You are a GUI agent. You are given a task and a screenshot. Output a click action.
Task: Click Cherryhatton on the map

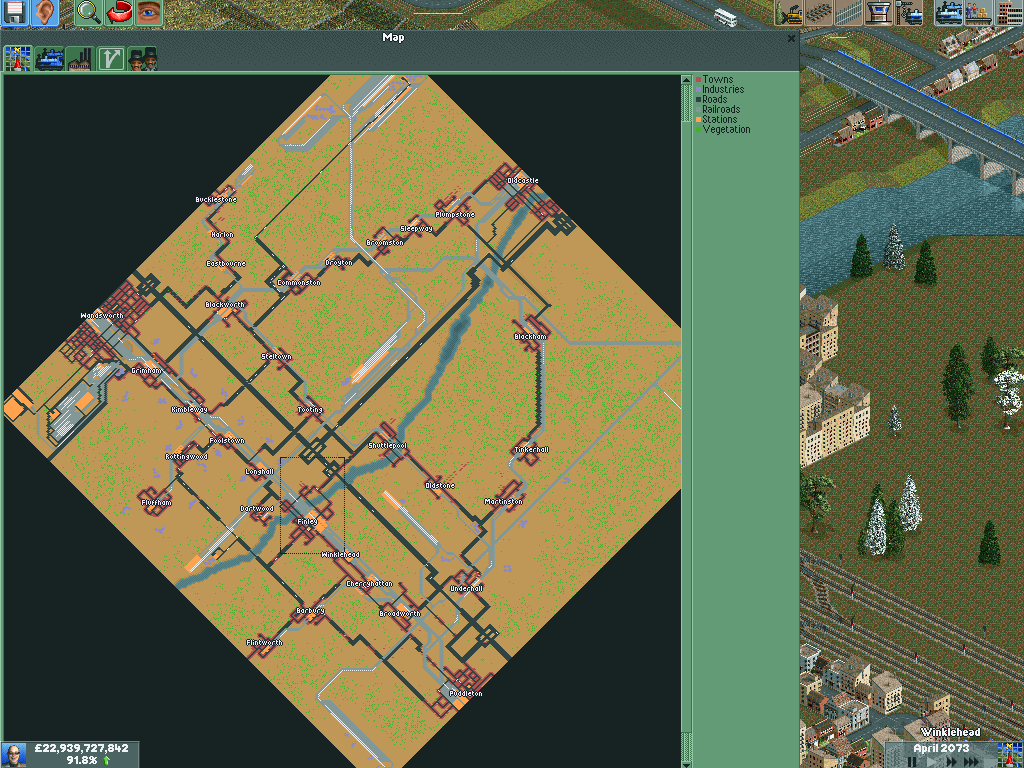coord(370,584)
